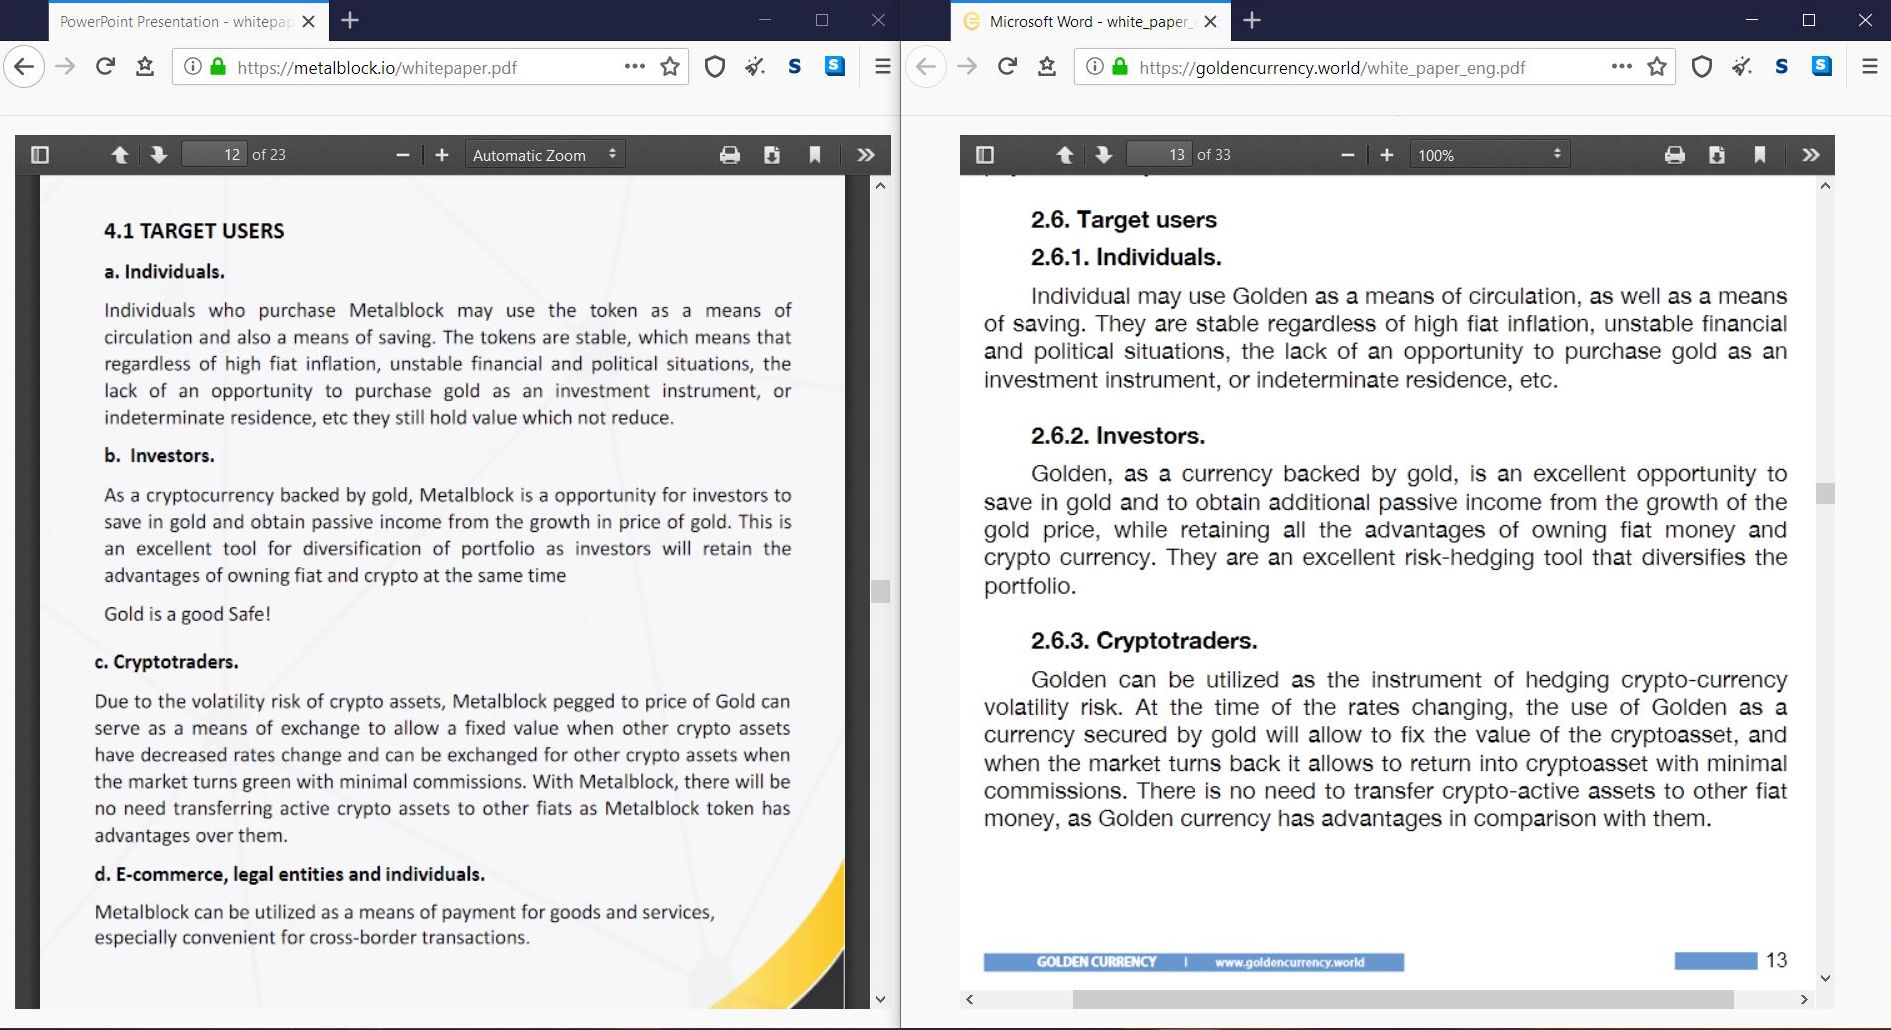The width and height of the screenshot is (1891, 1030).
Task: Open blue Skype extension in goldencurrency toolbar
Action: tap(1822, 66)
